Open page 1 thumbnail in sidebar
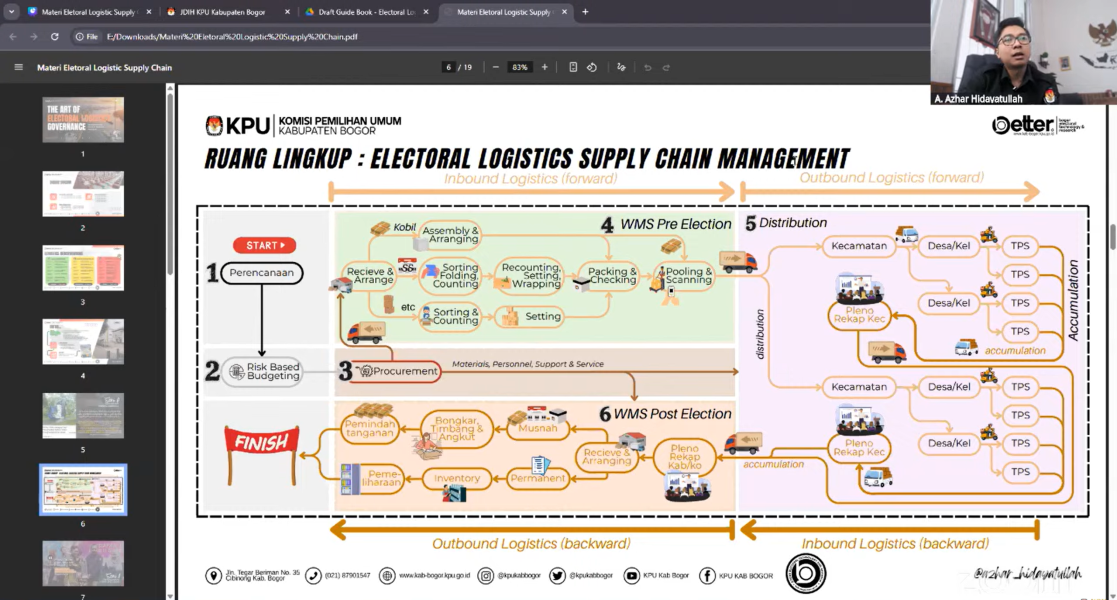Viewport: 1117px width, 600px height. [83, 119]
